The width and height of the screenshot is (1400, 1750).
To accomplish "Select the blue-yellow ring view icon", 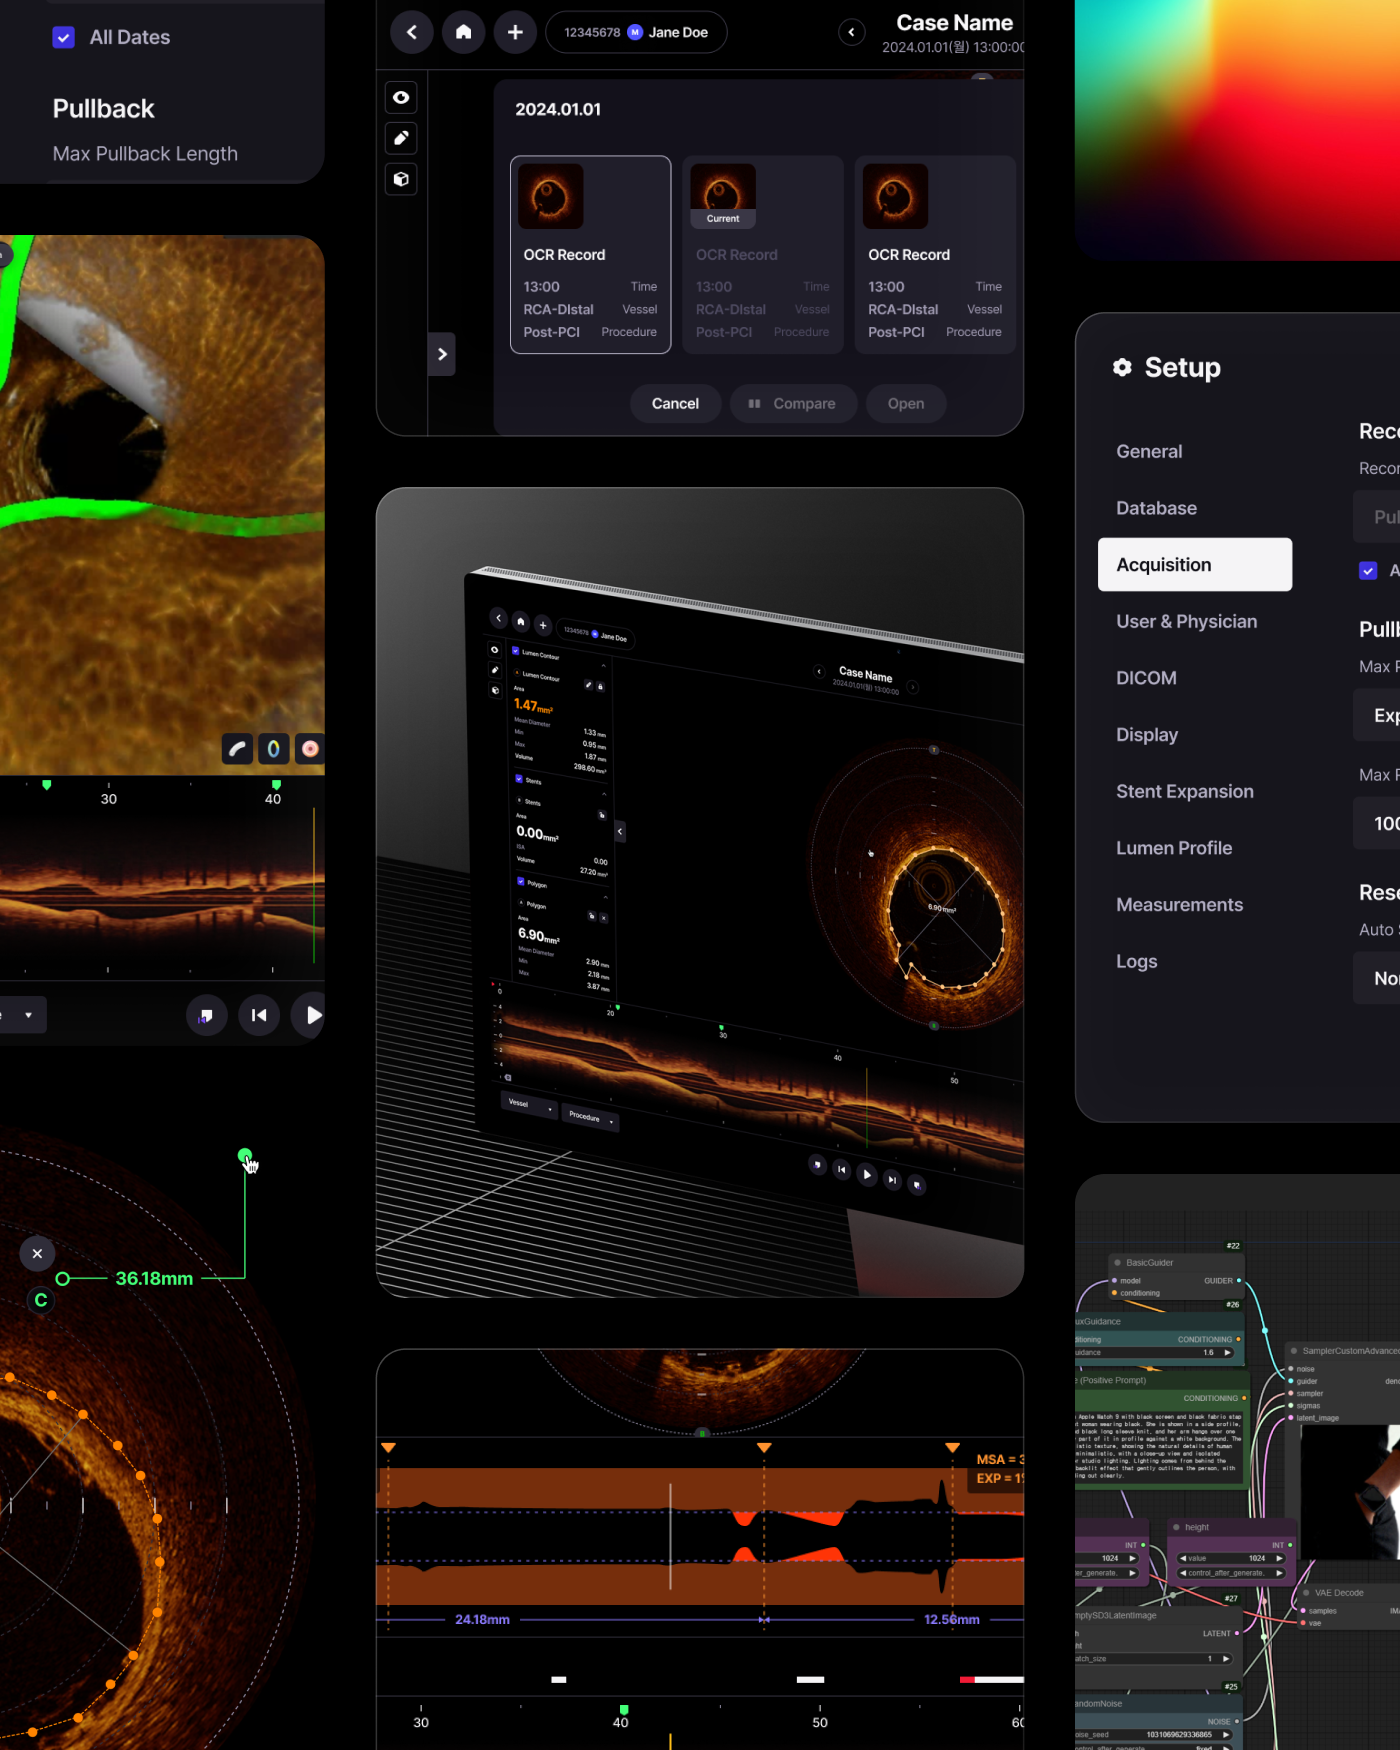I will pos(273,748).
